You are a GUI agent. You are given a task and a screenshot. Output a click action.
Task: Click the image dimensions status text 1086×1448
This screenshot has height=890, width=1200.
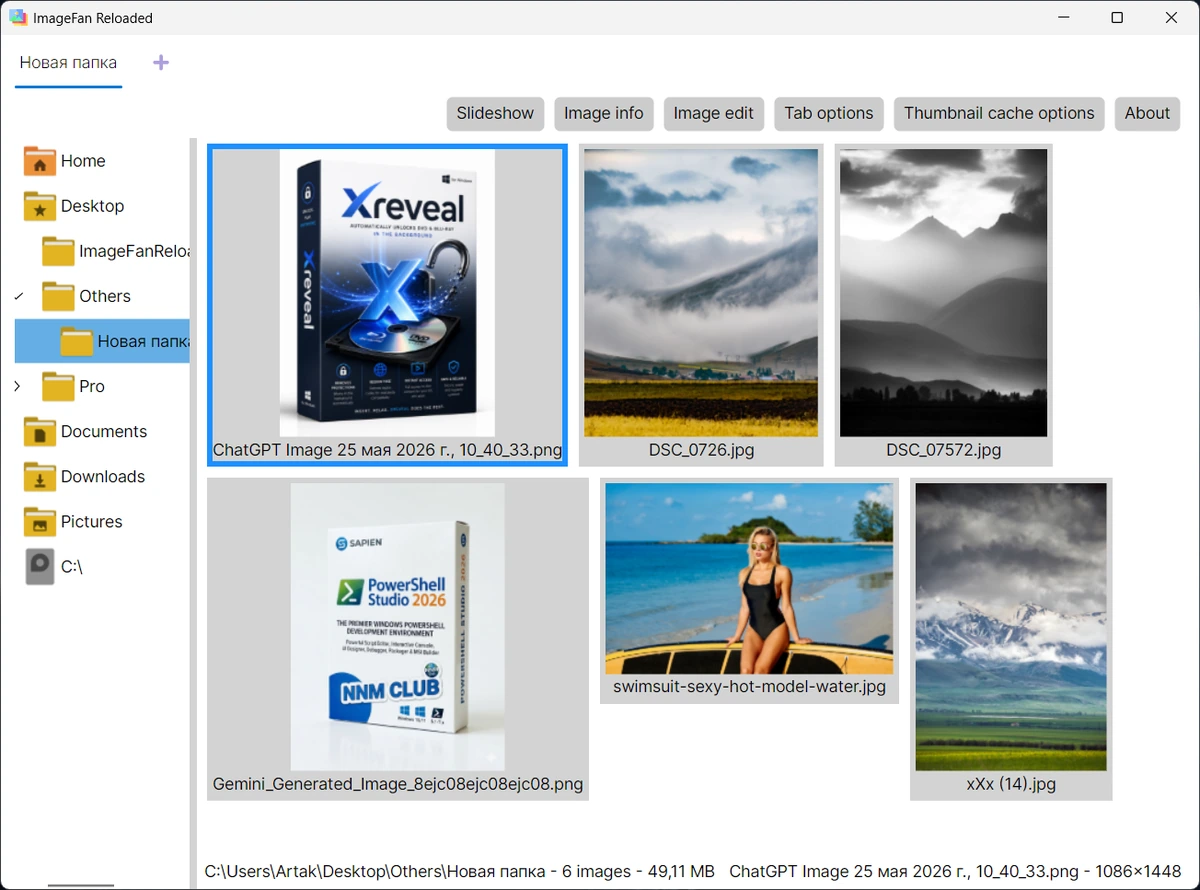tap(1136, 871)
